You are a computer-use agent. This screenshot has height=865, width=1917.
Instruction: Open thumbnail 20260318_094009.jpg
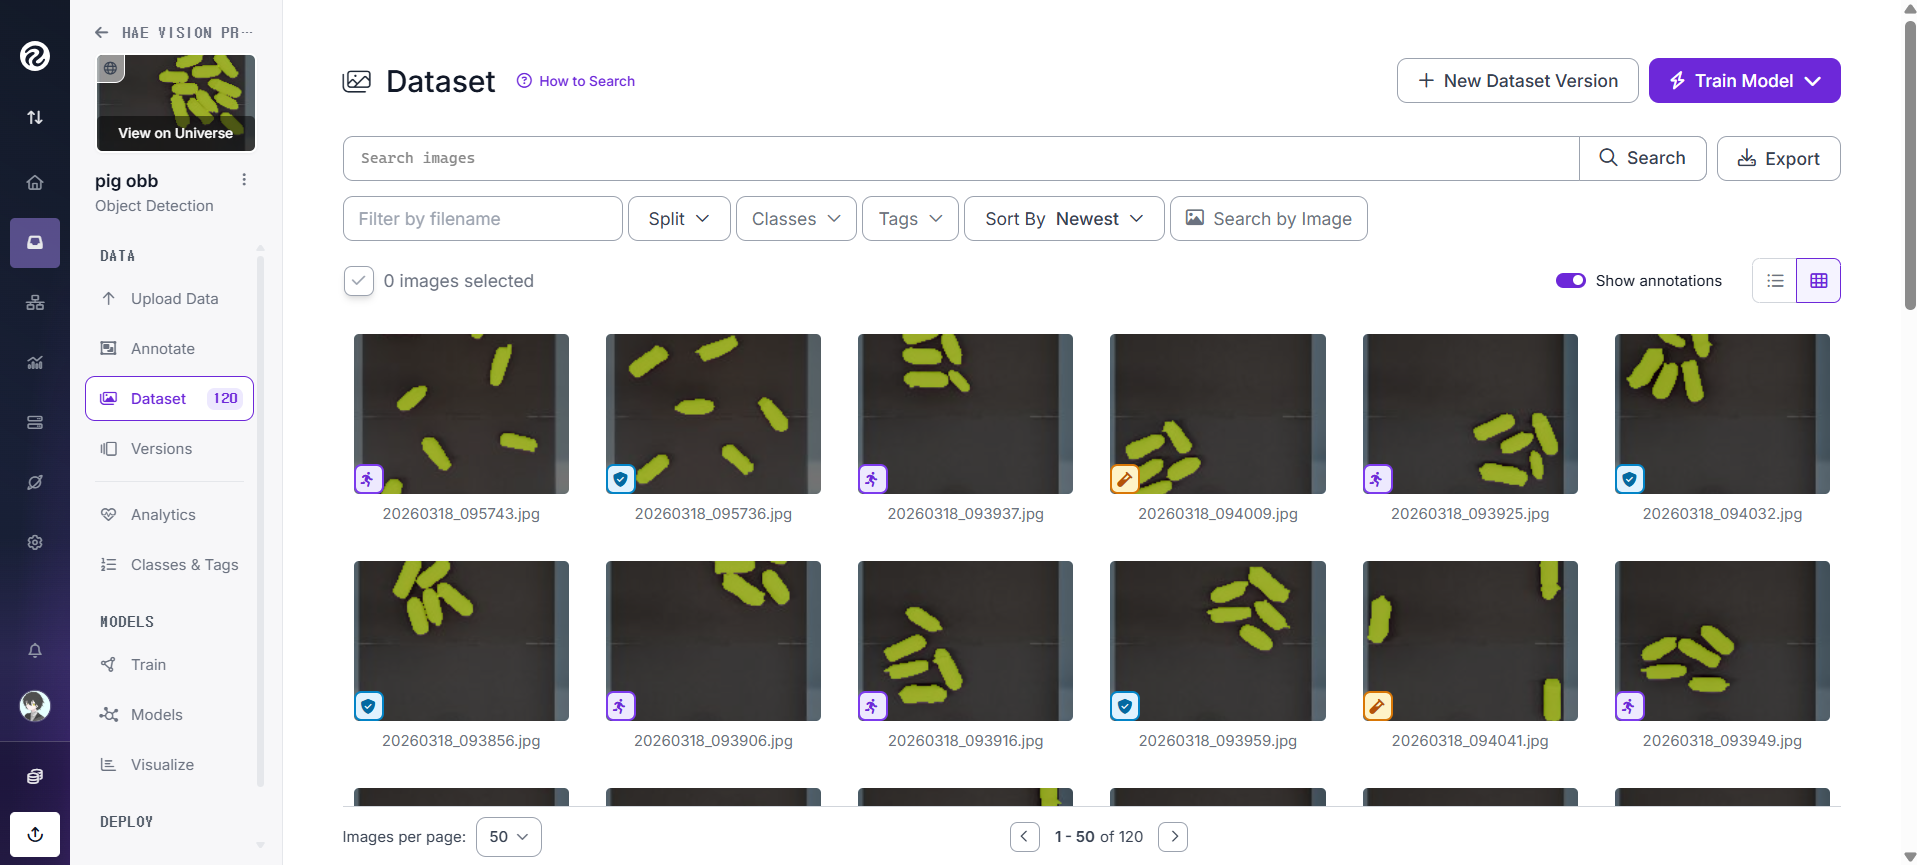[x=1217, y=414]
